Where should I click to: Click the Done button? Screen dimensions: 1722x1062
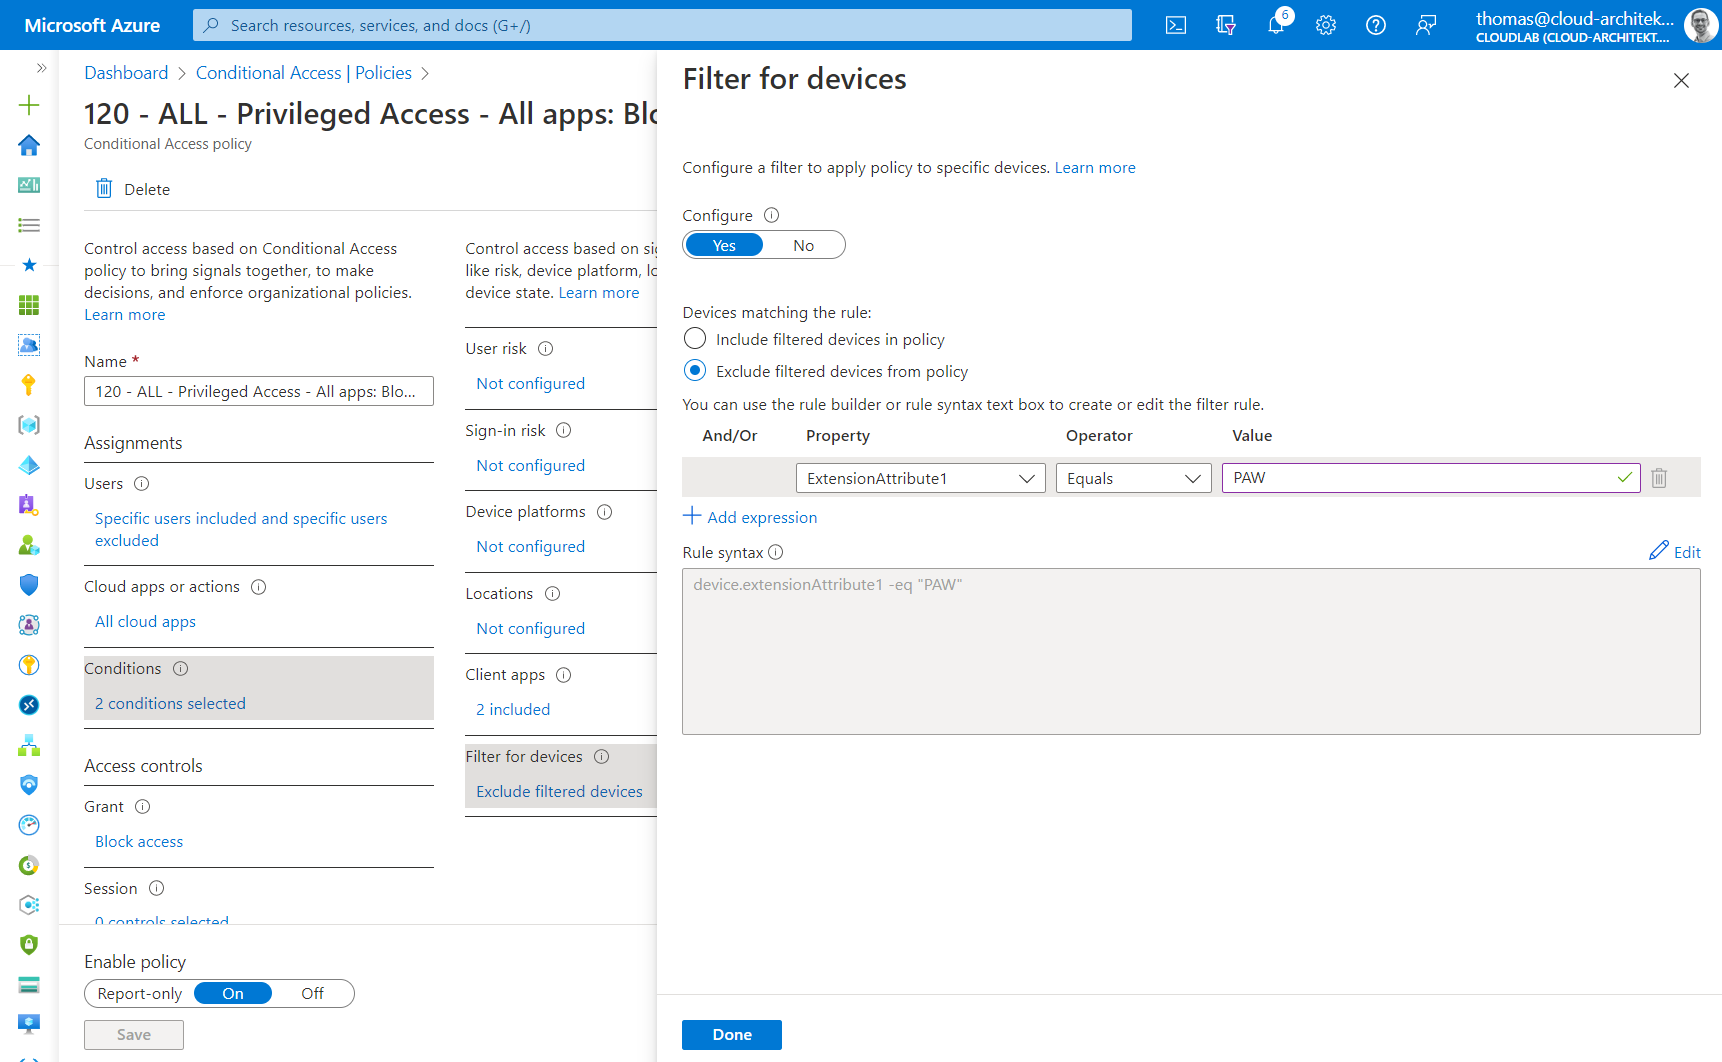pyautogui.click(x=732, y=1035)
